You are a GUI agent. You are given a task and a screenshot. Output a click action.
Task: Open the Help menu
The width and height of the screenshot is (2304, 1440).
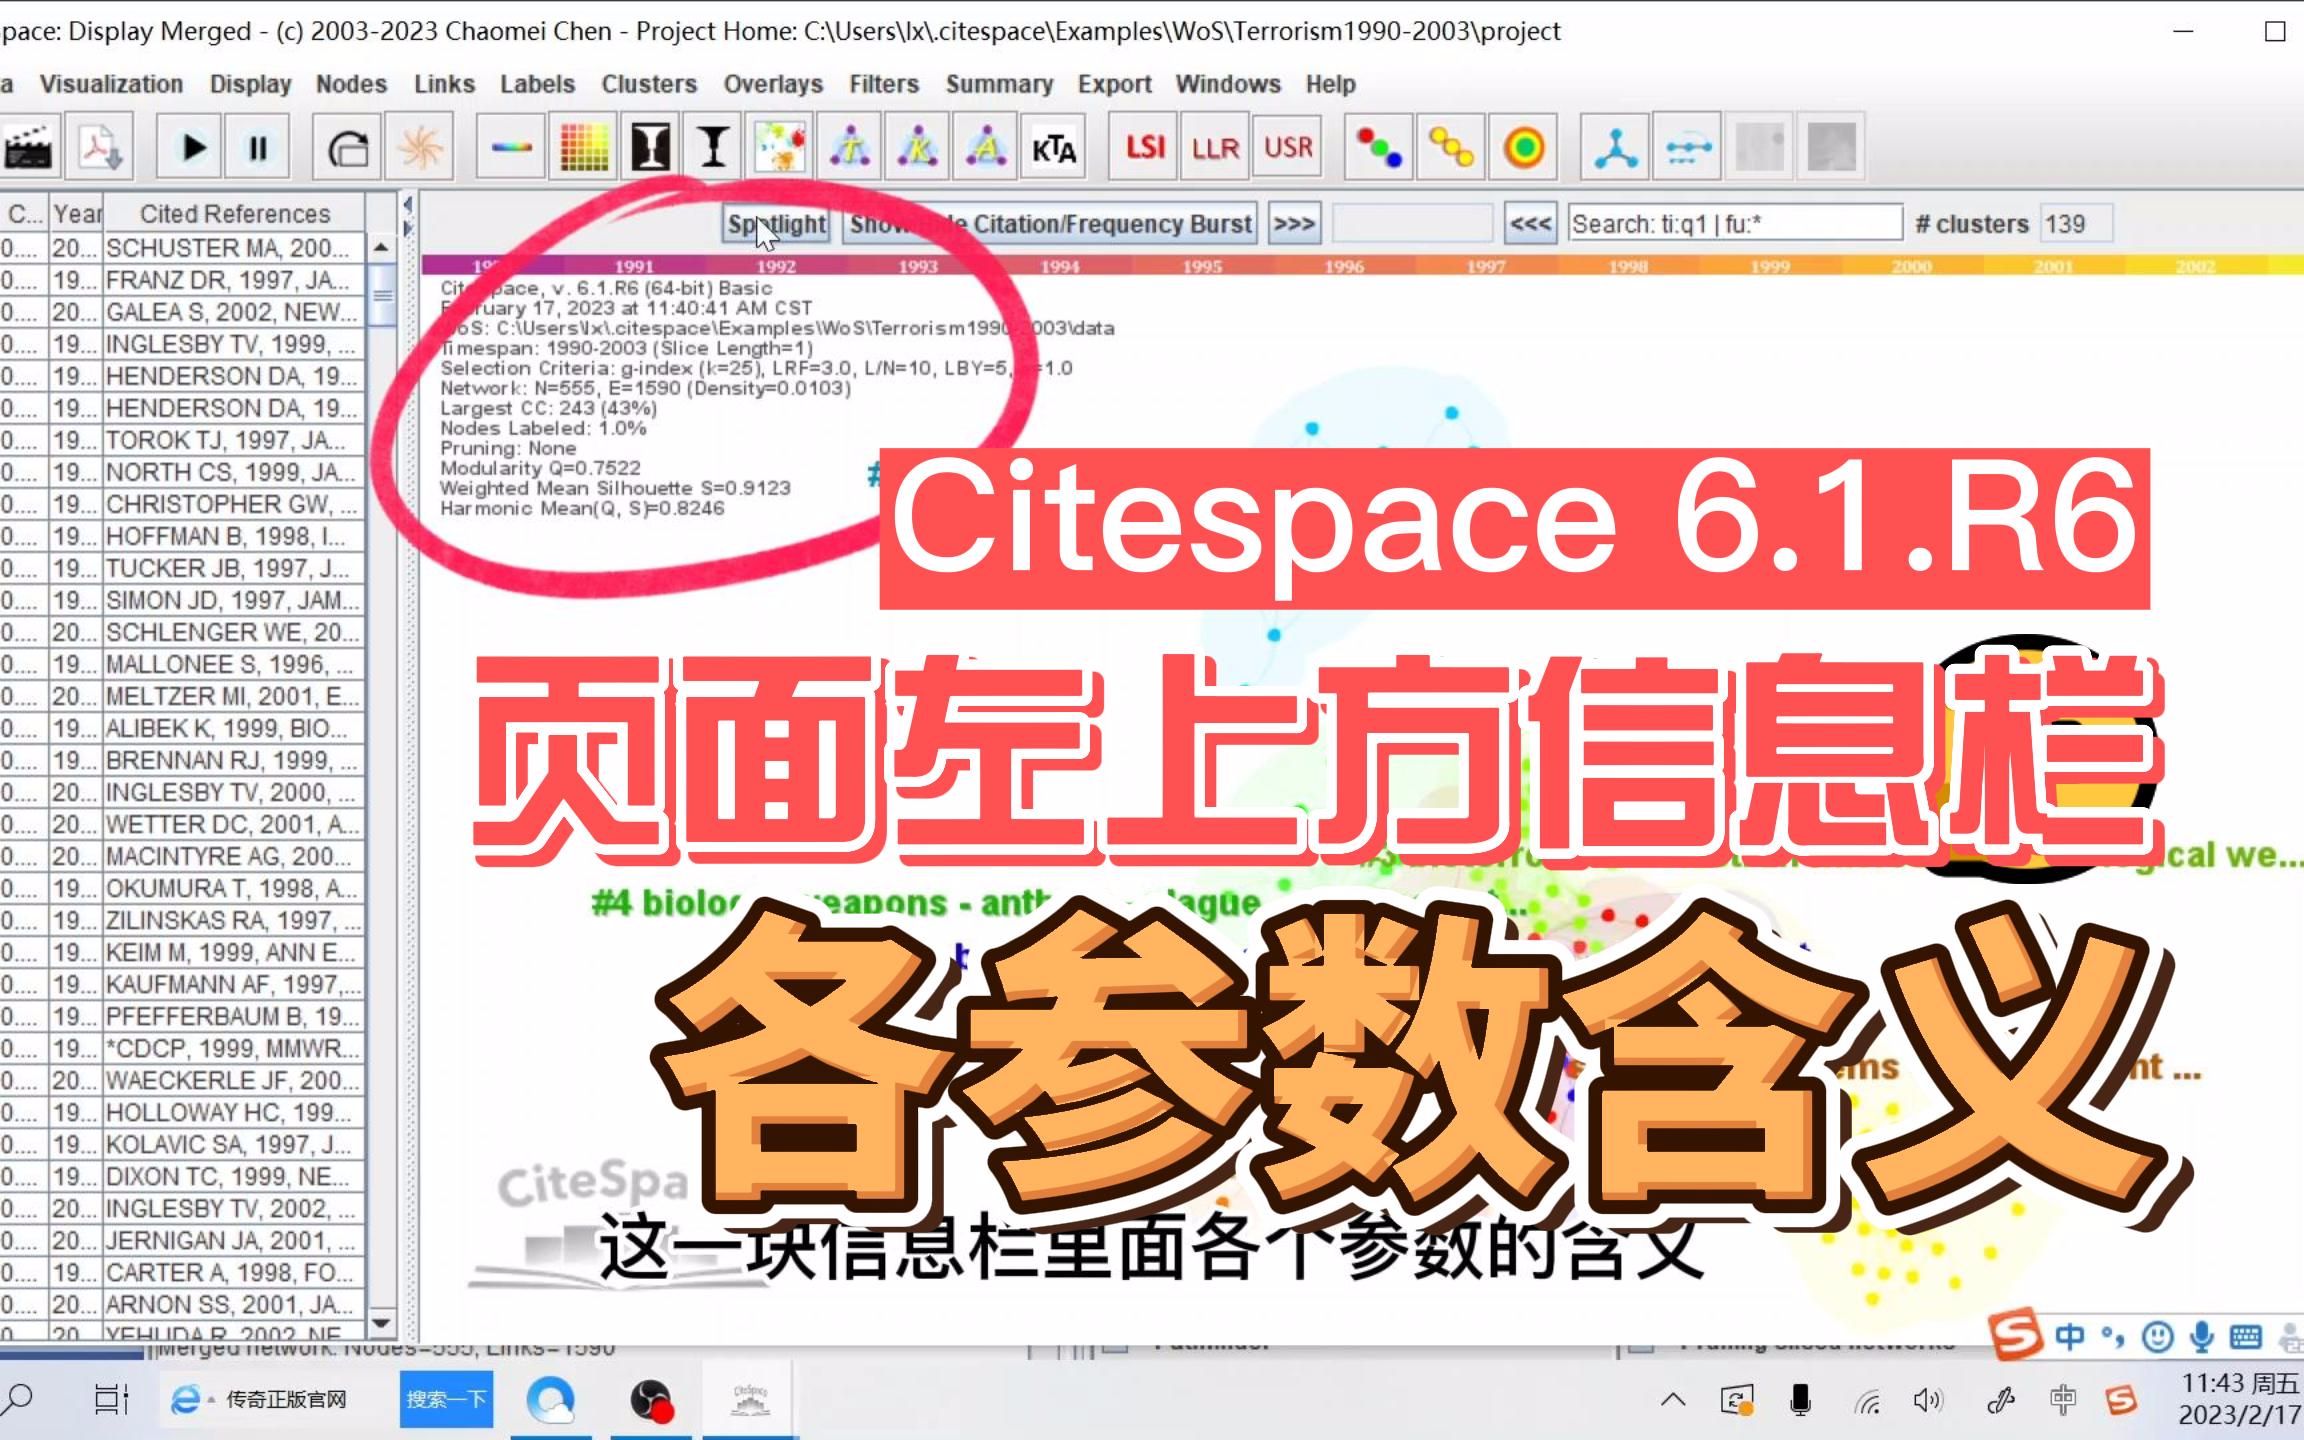pos(1330,84)
